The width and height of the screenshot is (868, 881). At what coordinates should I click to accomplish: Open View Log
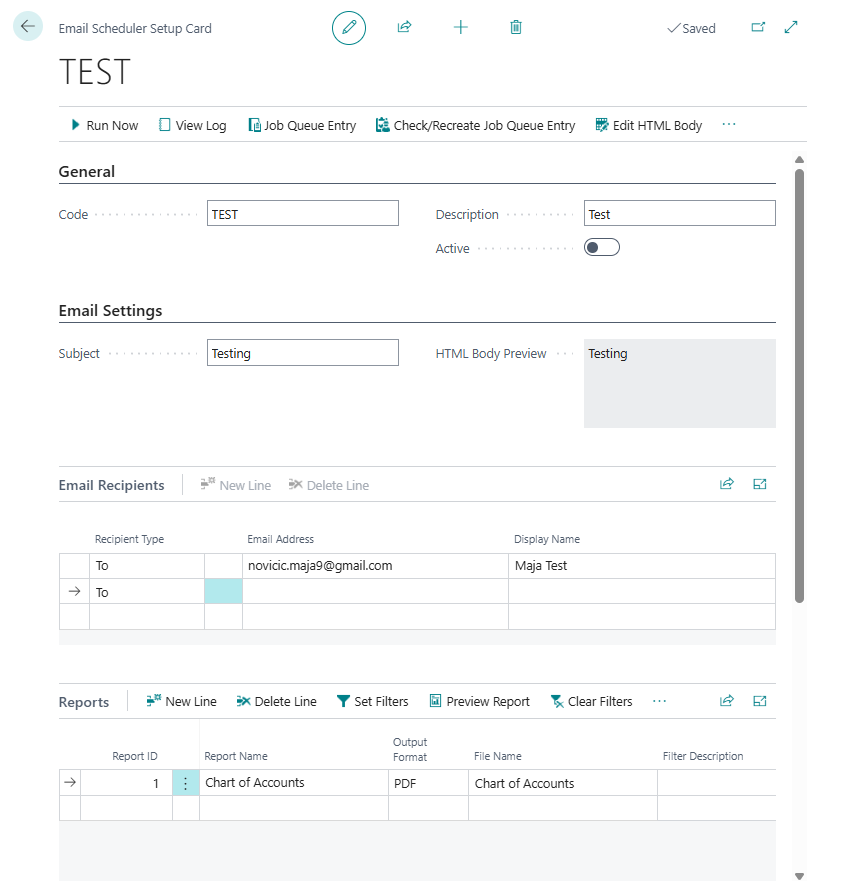click(193, 125)
